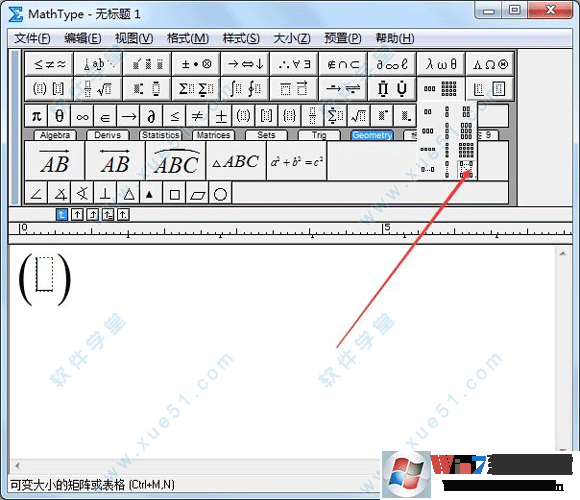Select the second tab stop alignment button

click(77, 214)
